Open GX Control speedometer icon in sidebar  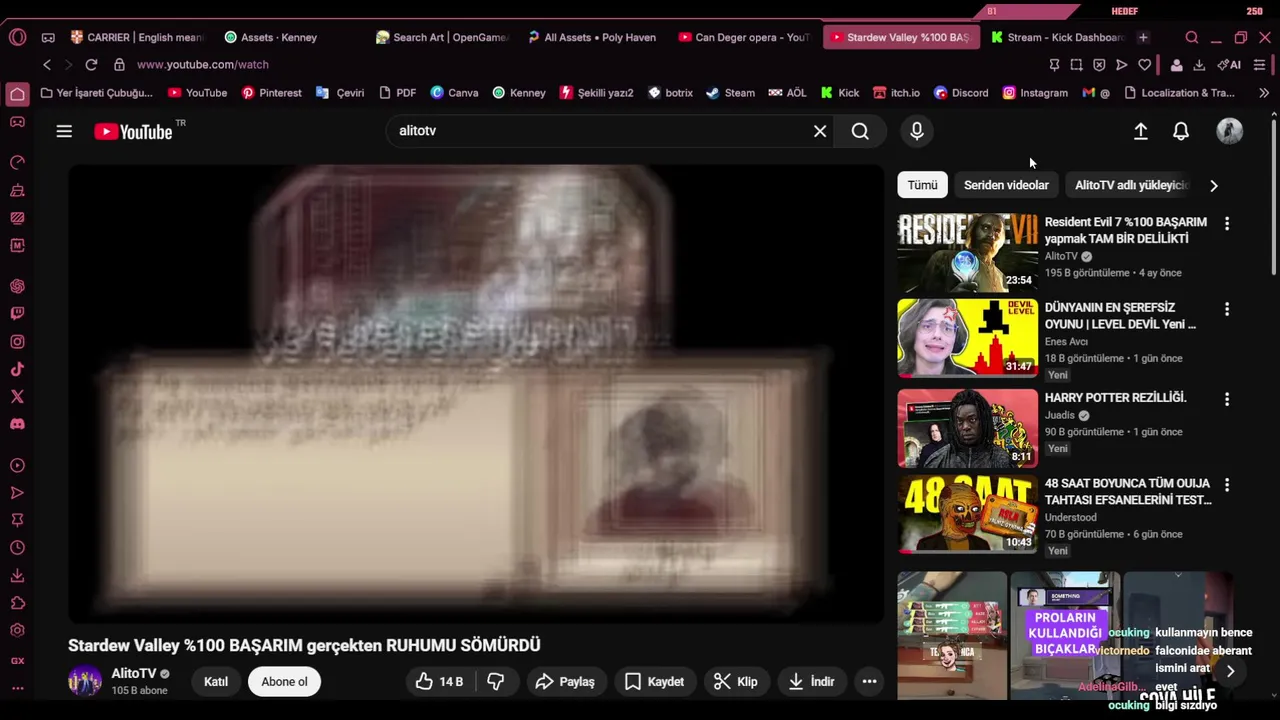point(17,162)
